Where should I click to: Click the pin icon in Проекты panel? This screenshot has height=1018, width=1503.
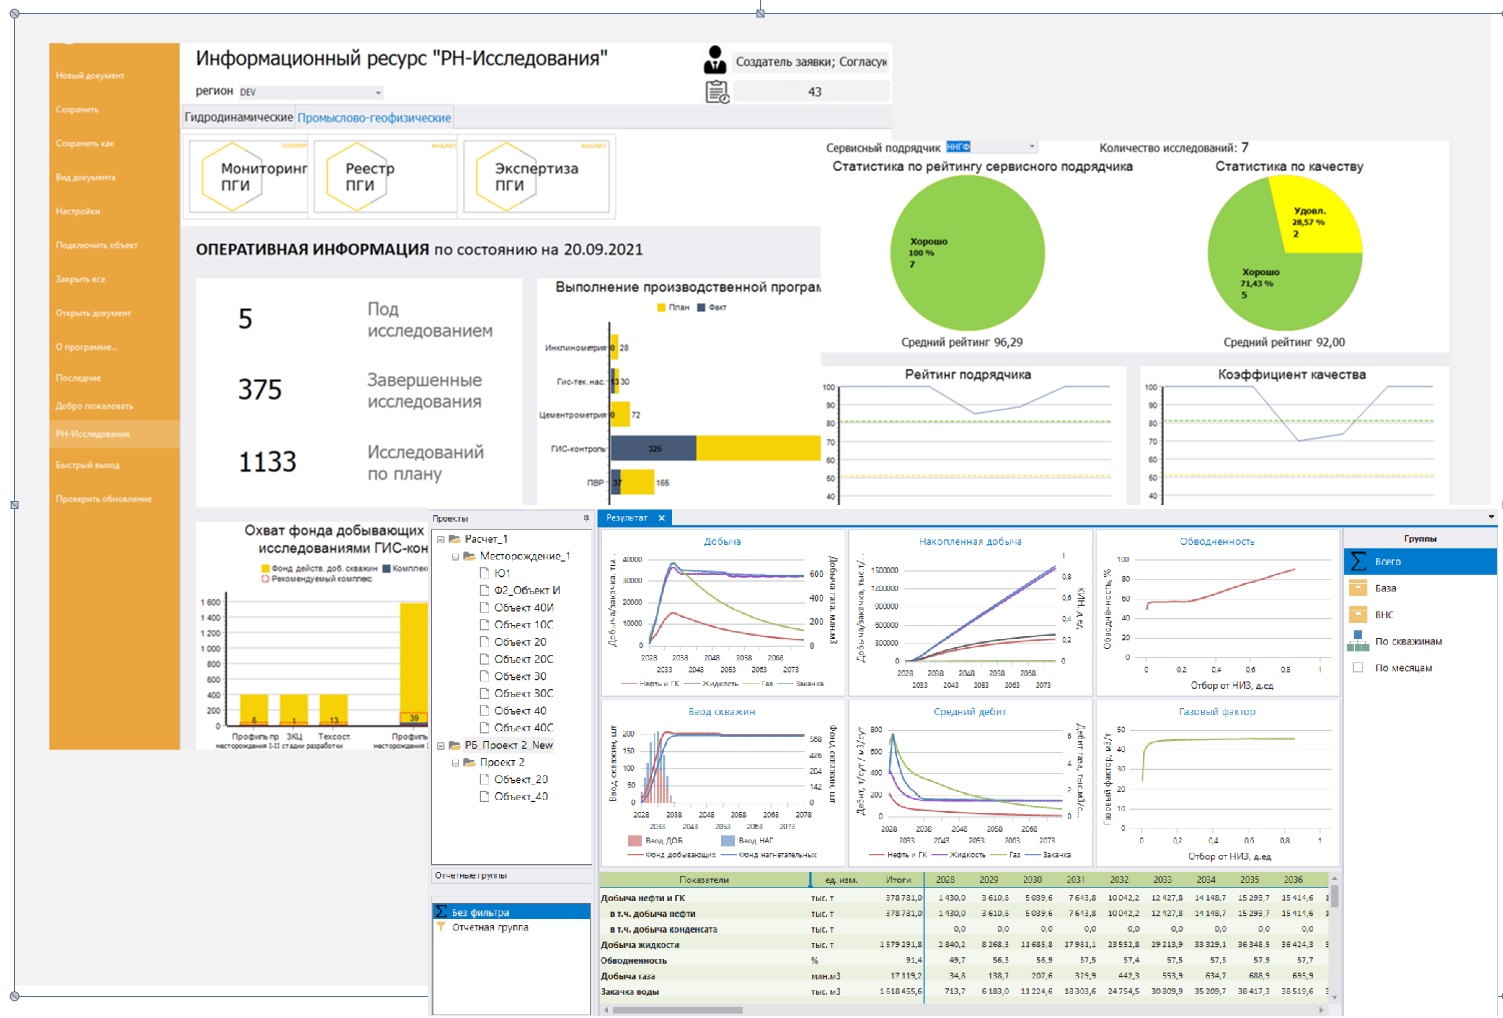tap(586, 518)
